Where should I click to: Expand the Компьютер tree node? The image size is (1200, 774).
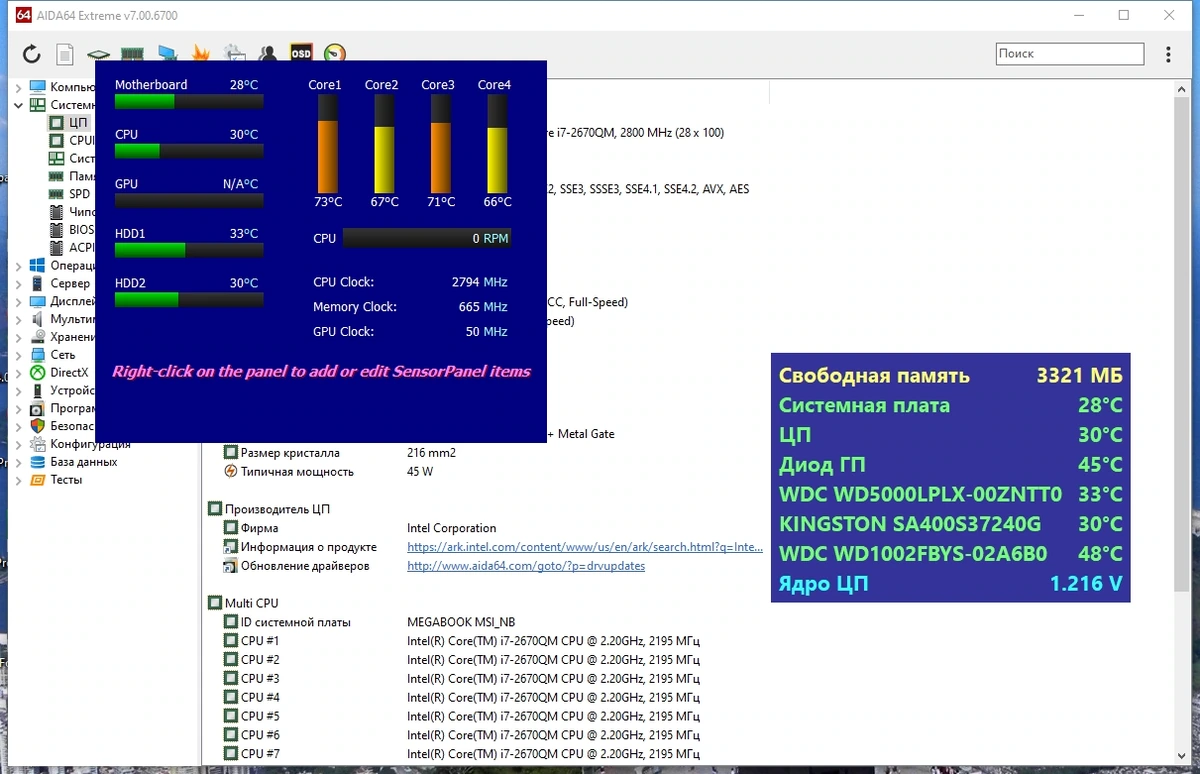click(x=18, y=87)
